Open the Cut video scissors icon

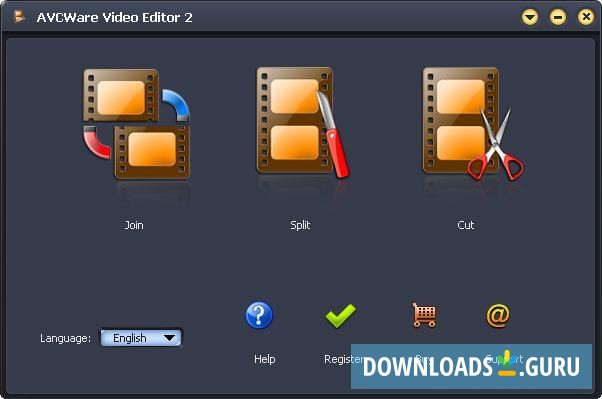(473, 124)
